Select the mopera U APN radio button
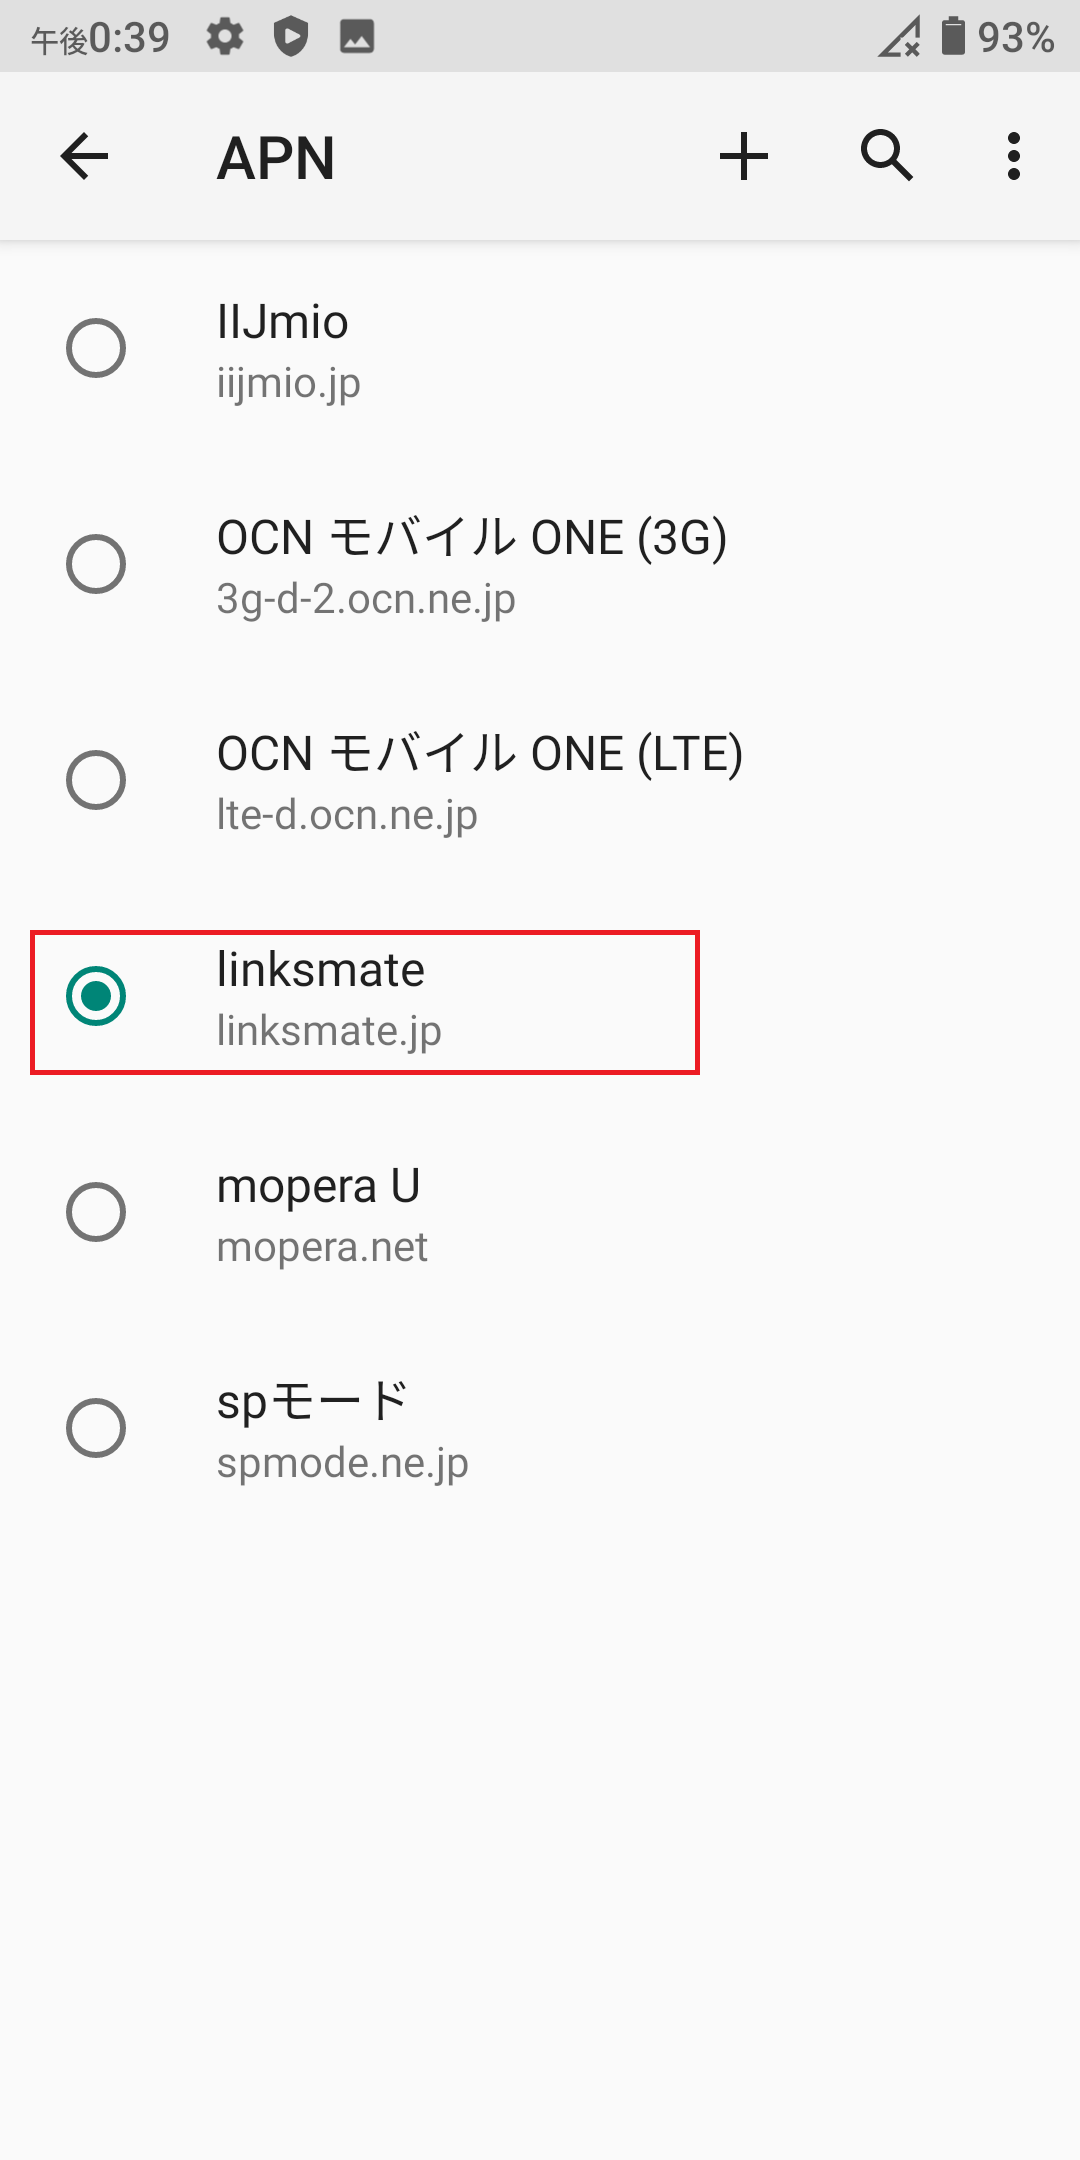 click(97, 1213)
